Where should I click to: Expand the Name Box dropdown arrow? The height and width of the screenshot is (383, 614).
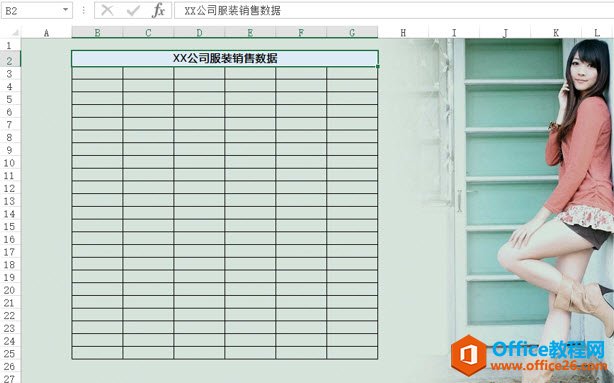(x=65, y=10)
